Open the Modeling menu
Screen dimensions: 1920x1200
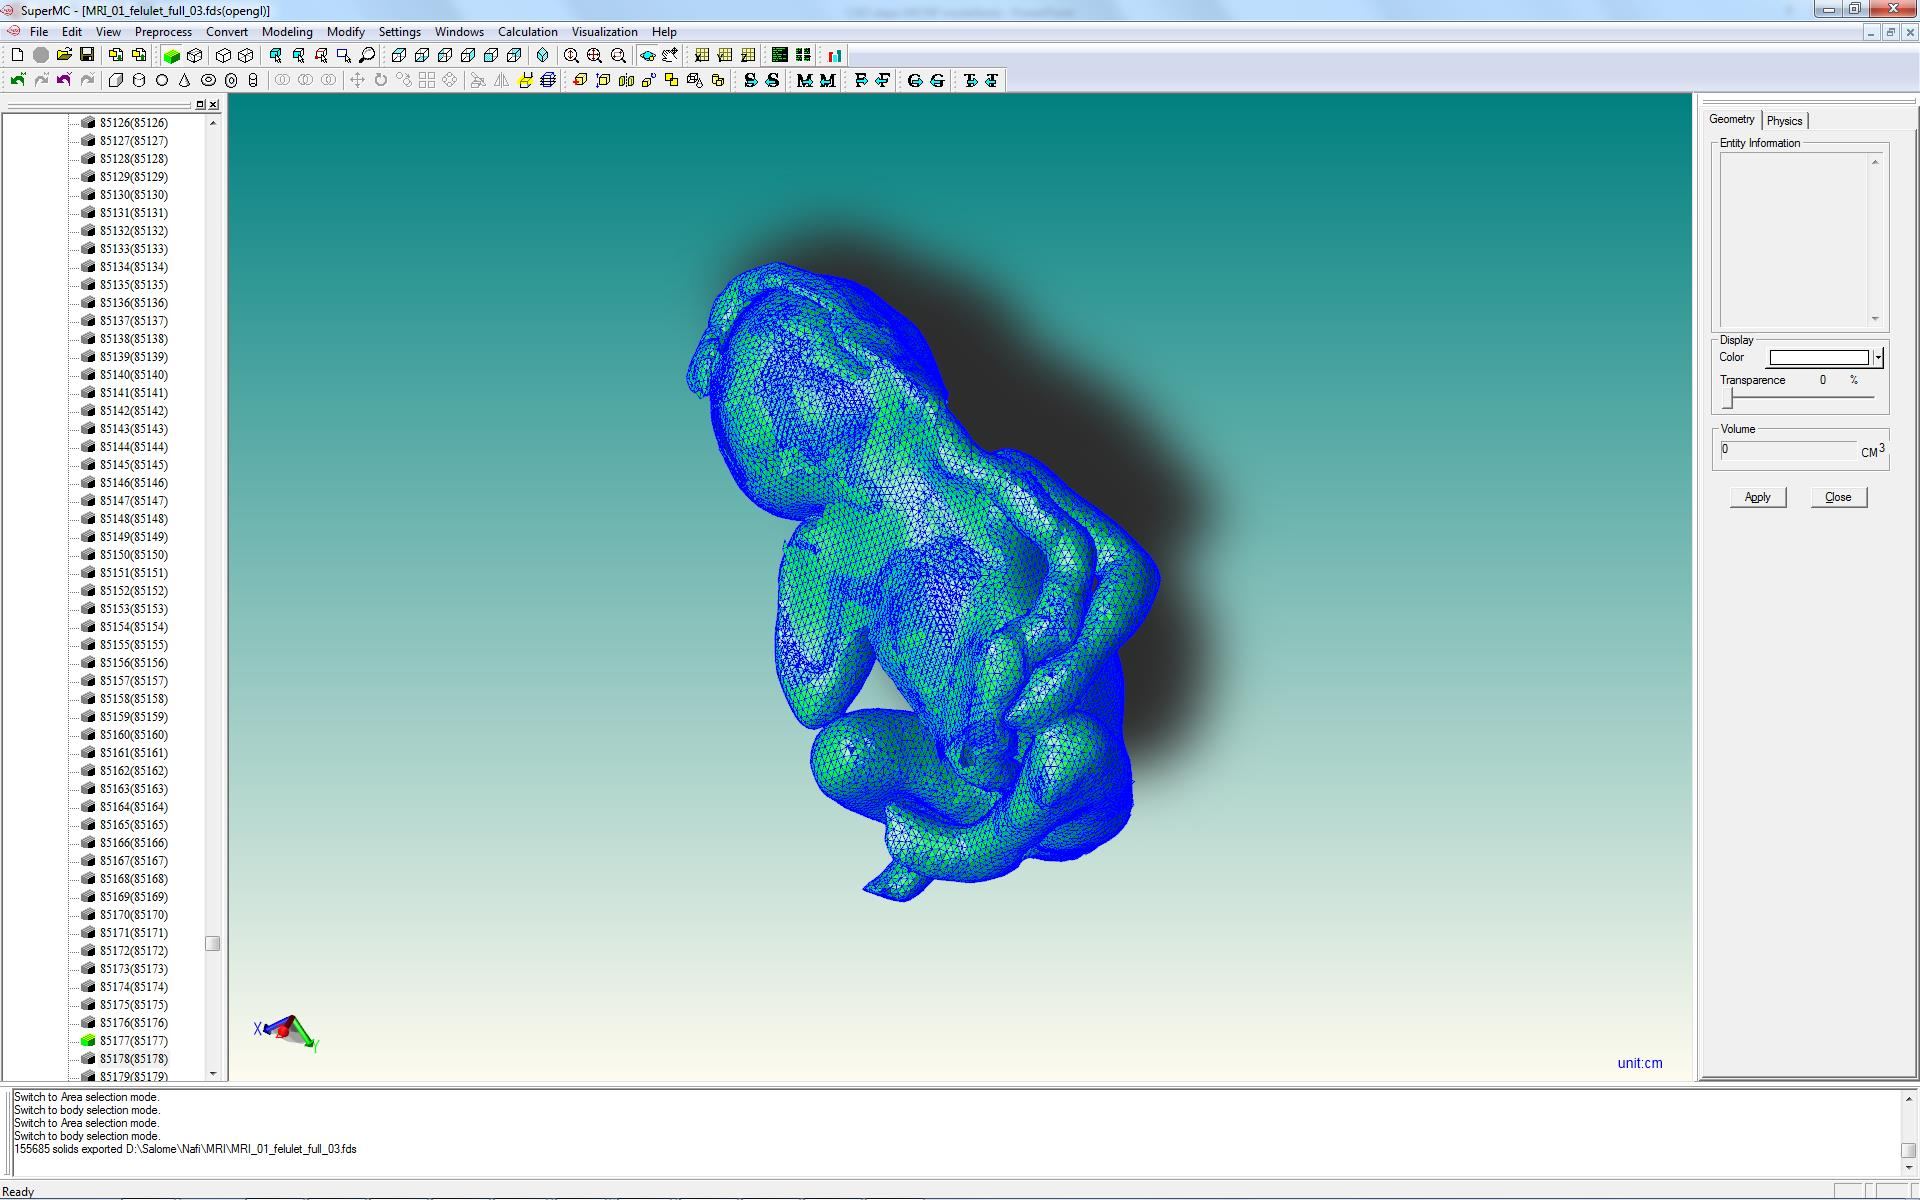287,31
